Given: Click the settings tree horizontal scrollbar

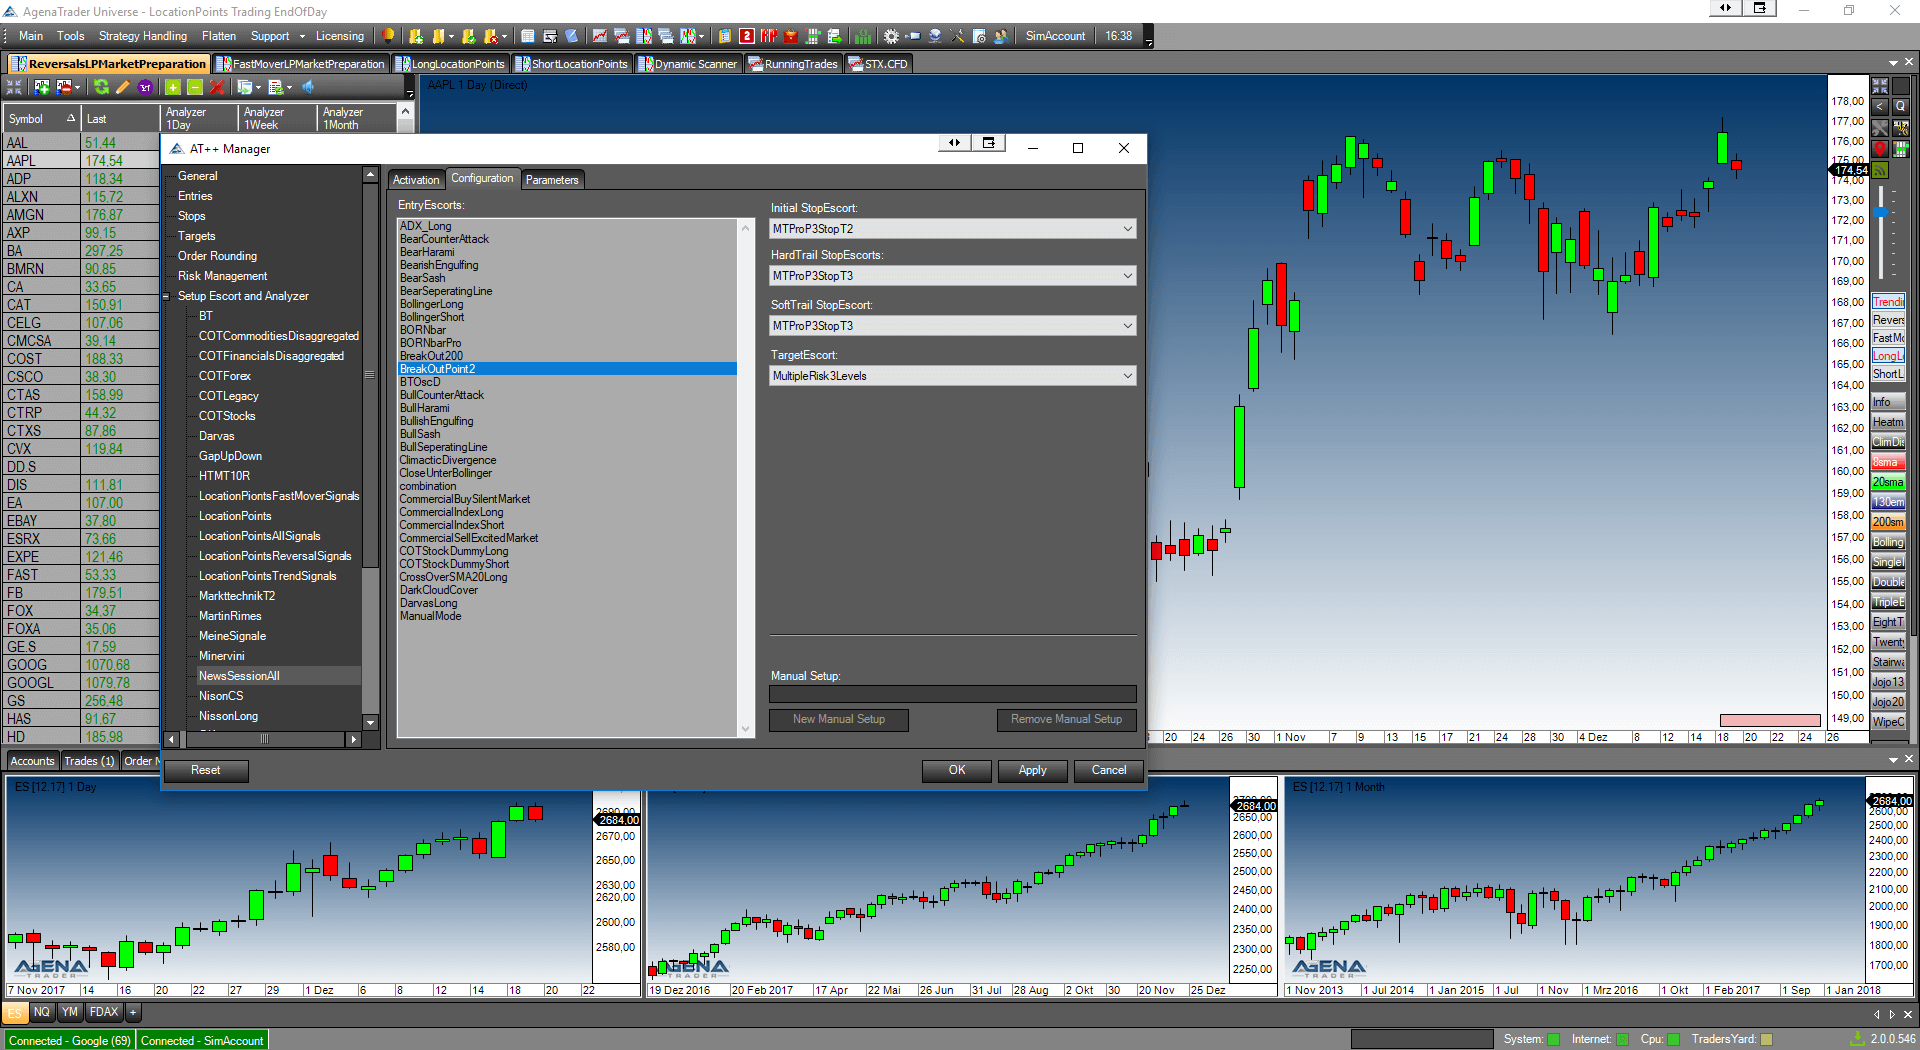Looking at the screenshot, I should tap(264, 739).
